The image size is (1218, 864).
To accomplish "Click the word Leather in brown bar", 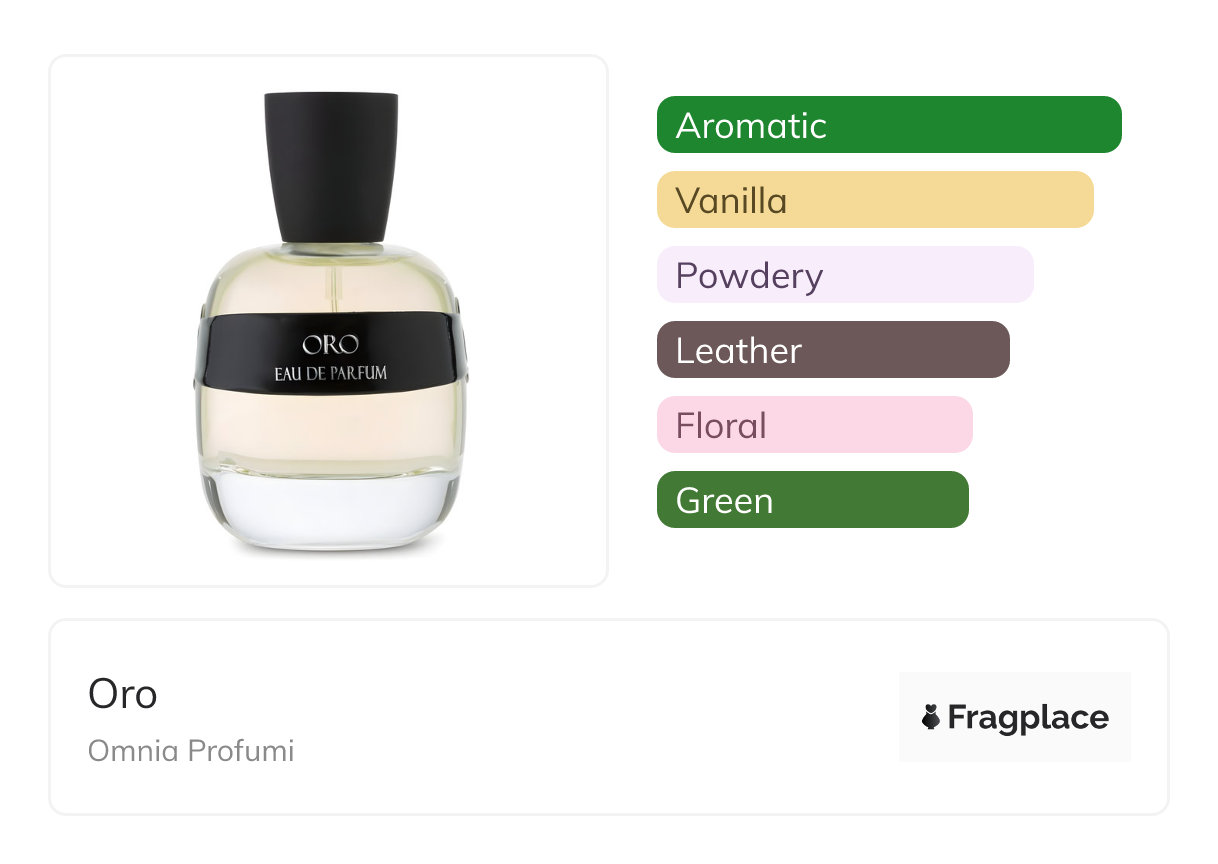I will 739,351.
